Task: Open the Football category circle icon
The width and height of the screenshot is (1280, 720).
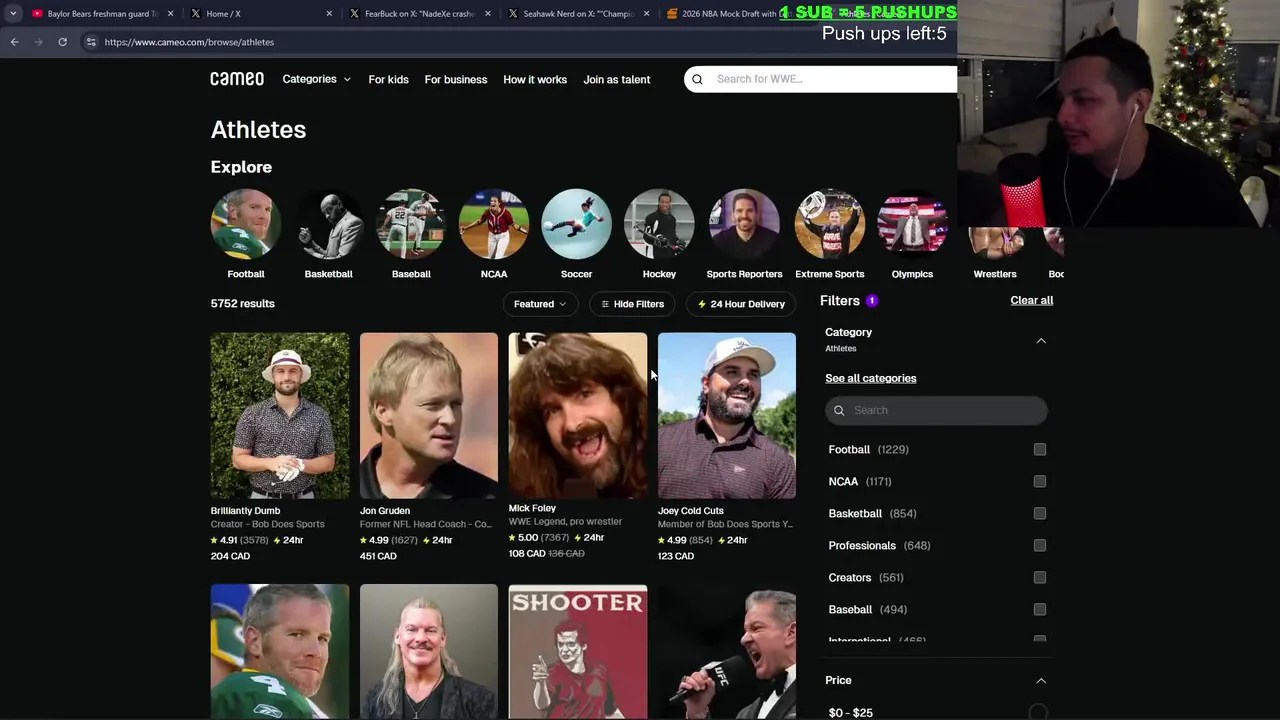Action: click(246, 224)
